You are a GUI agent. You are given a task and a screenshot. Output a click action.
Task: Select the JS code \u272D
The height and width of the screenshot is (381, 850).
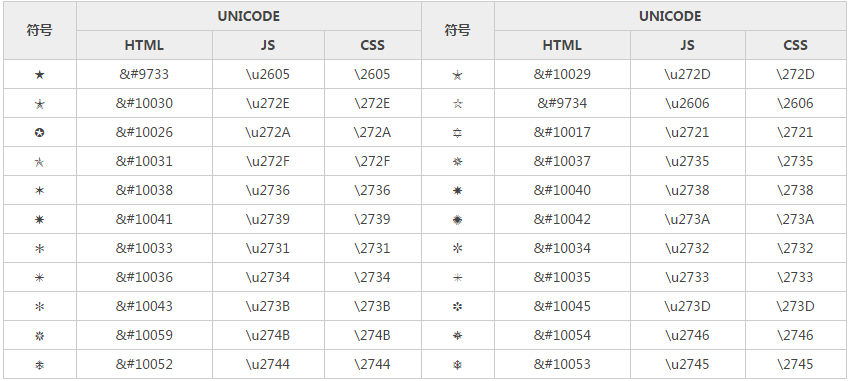(687, 74)
